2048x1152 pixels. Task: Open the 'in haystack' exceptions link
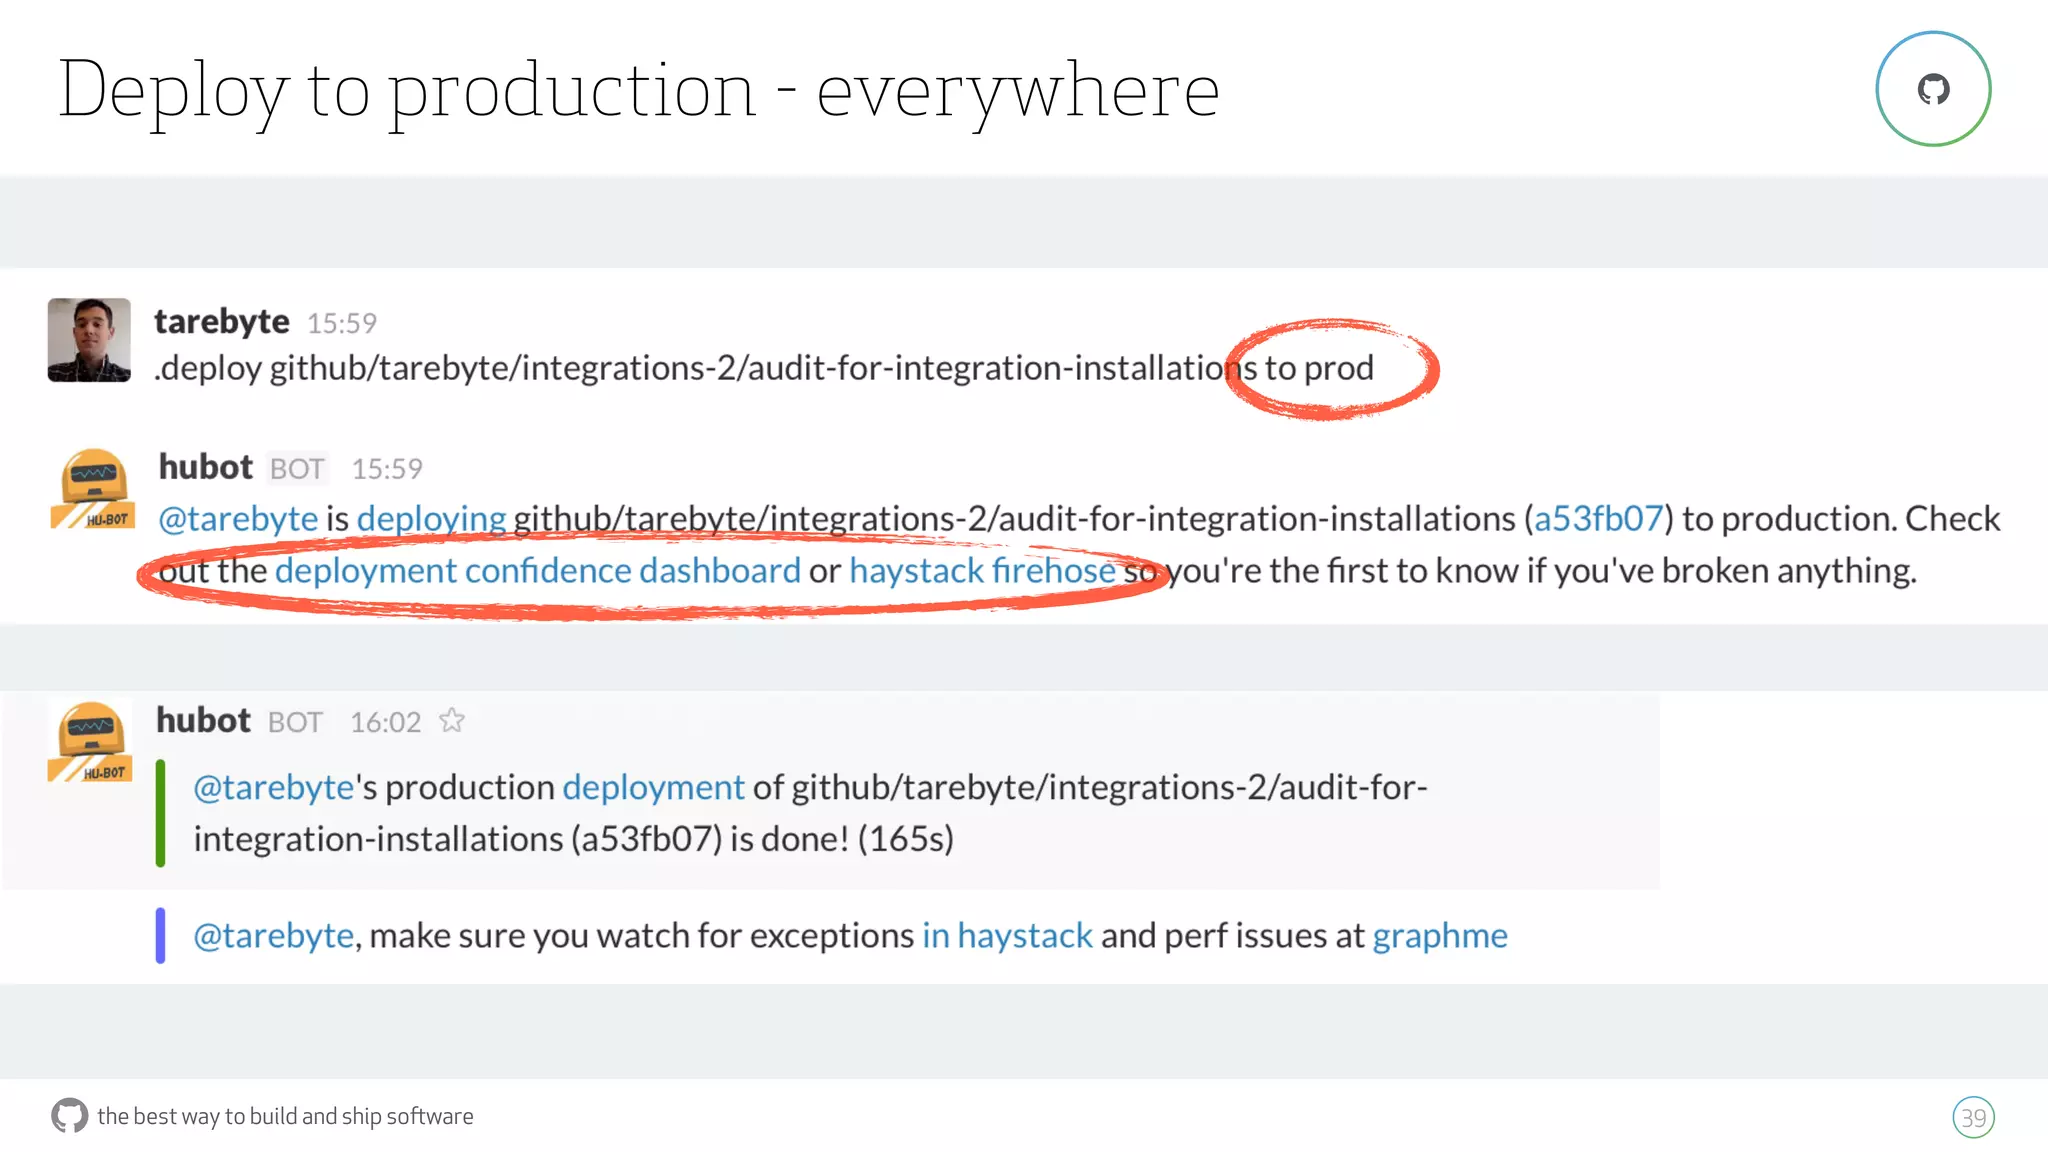point(1006,935)
